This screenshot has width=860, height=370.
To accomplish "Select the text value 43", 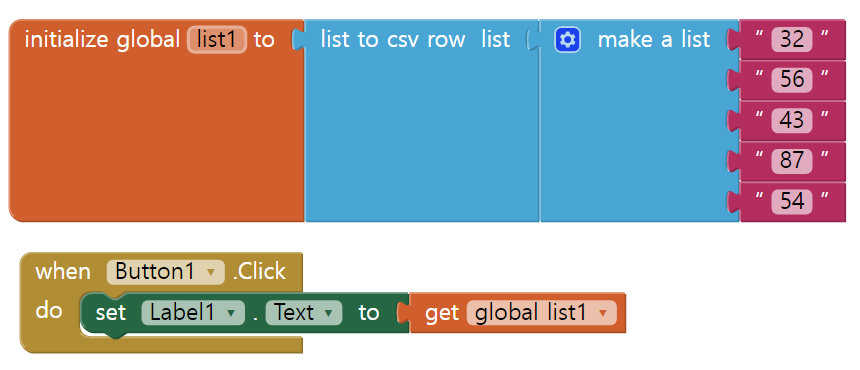I will coord(791,121).
